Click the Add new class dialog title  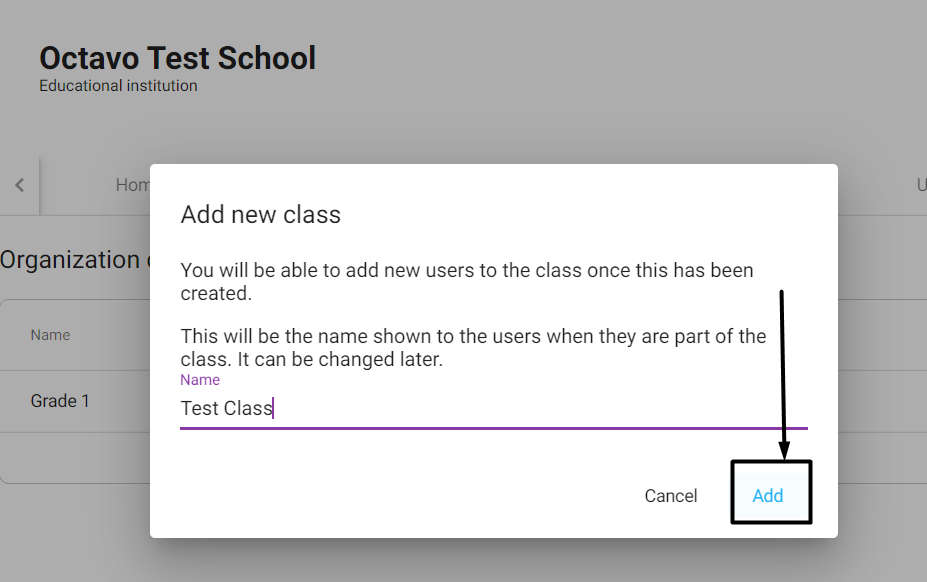coord(261,214)
